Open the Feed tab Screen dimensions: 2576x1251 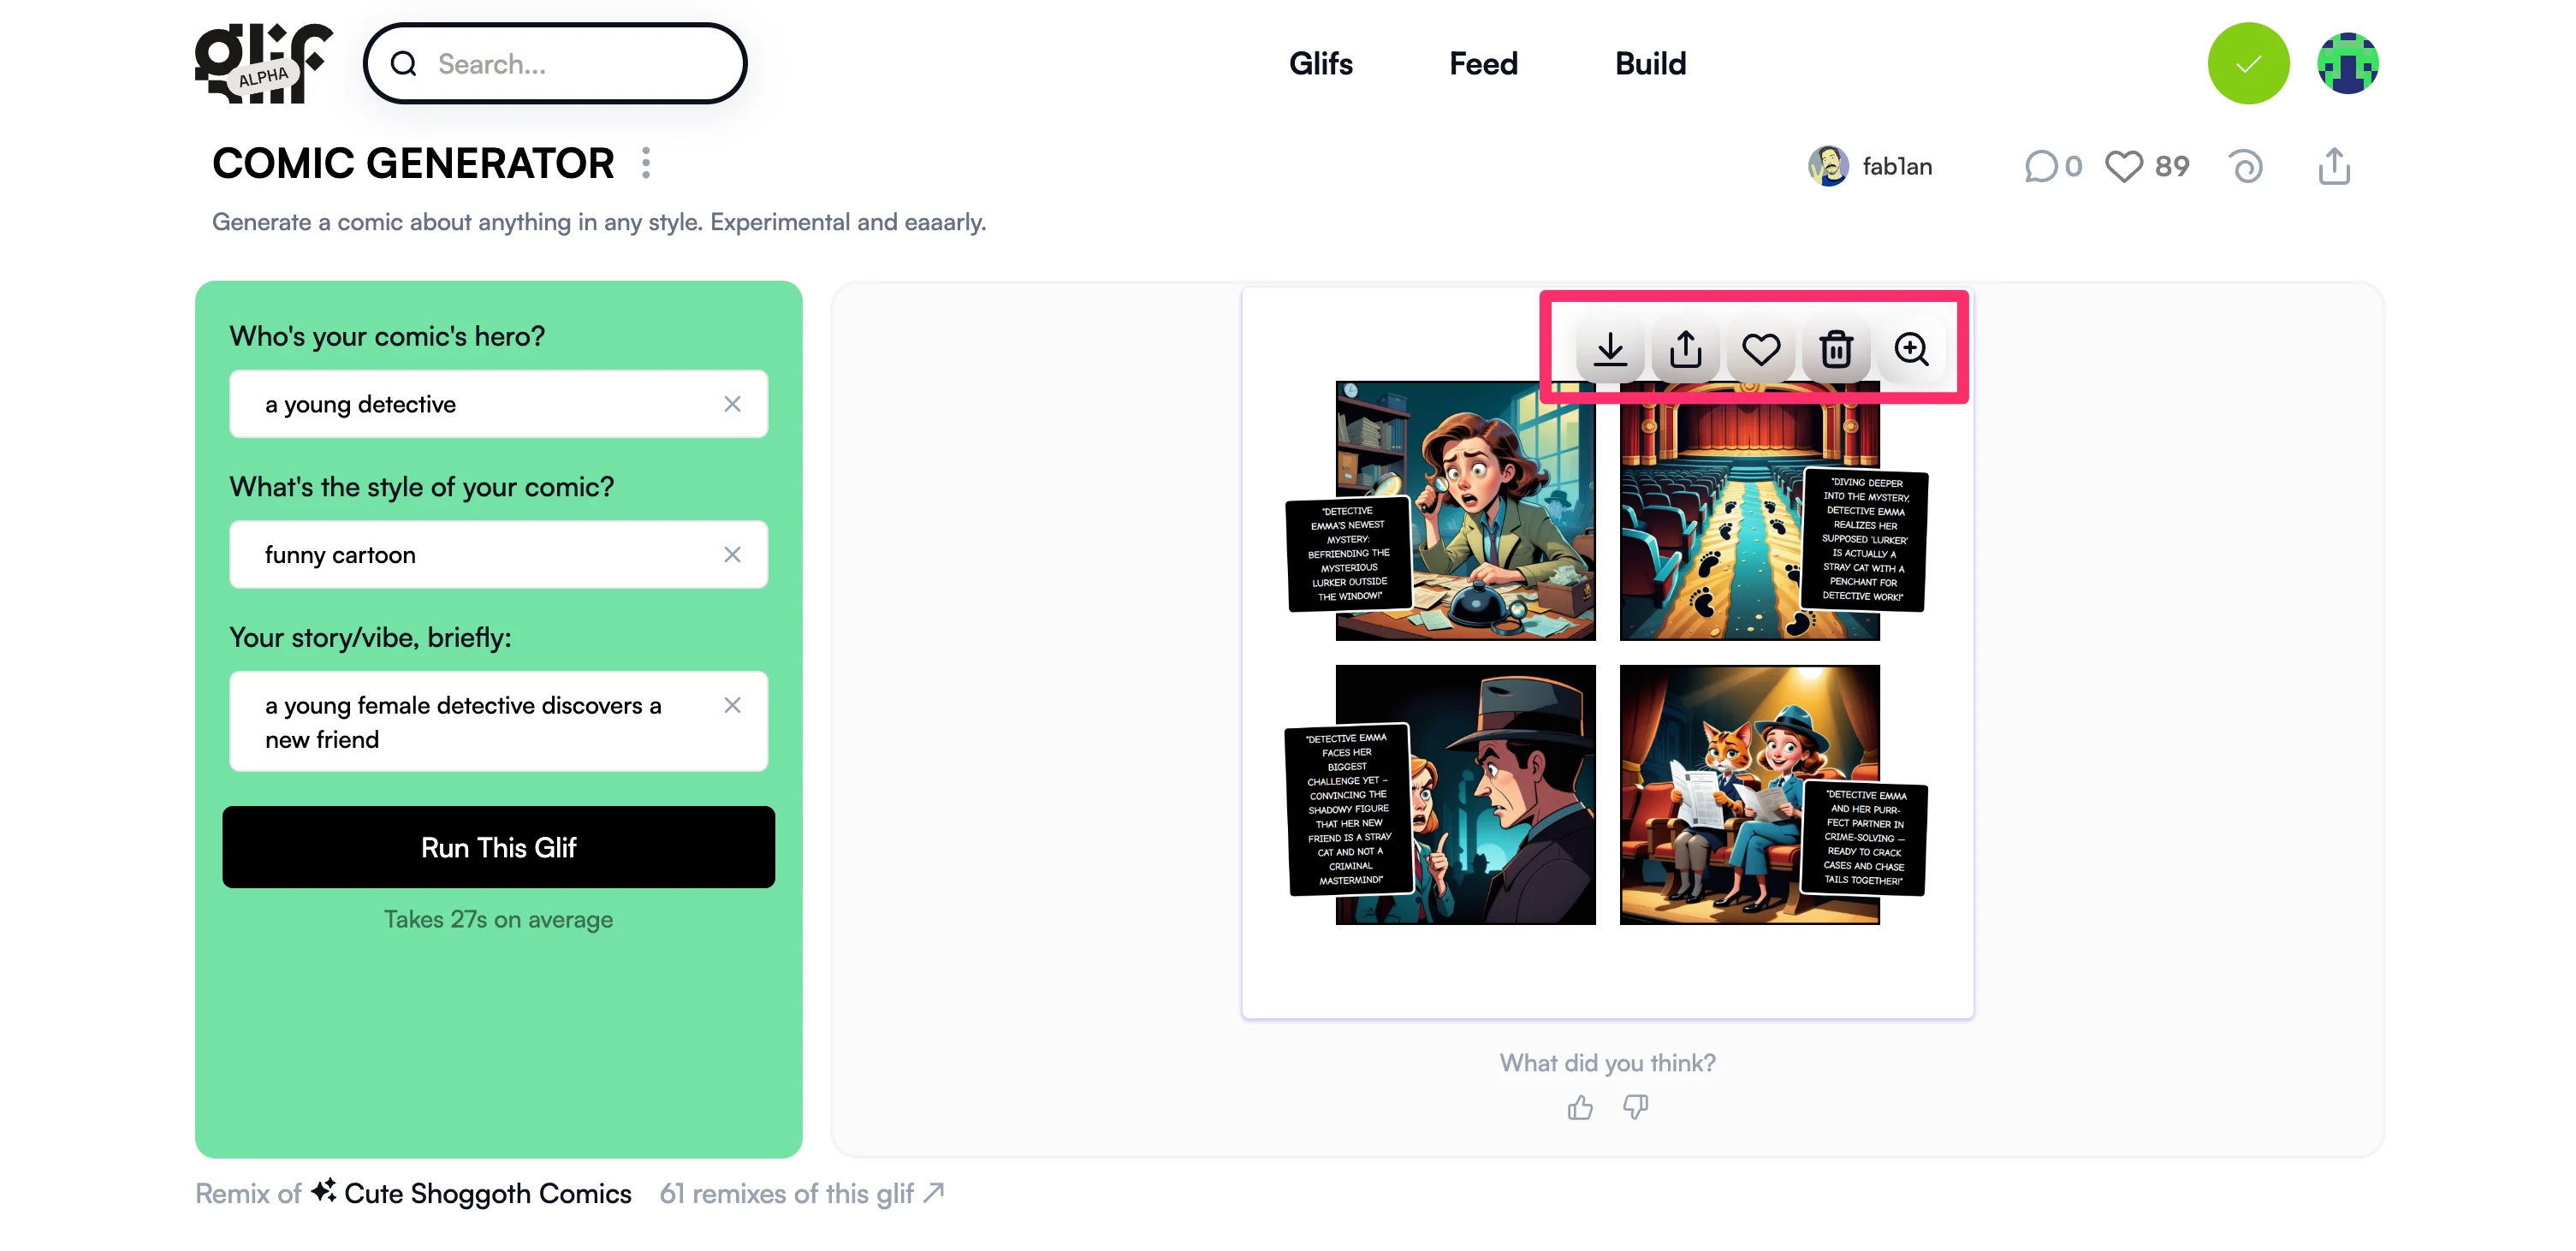tap(1483, 64)
